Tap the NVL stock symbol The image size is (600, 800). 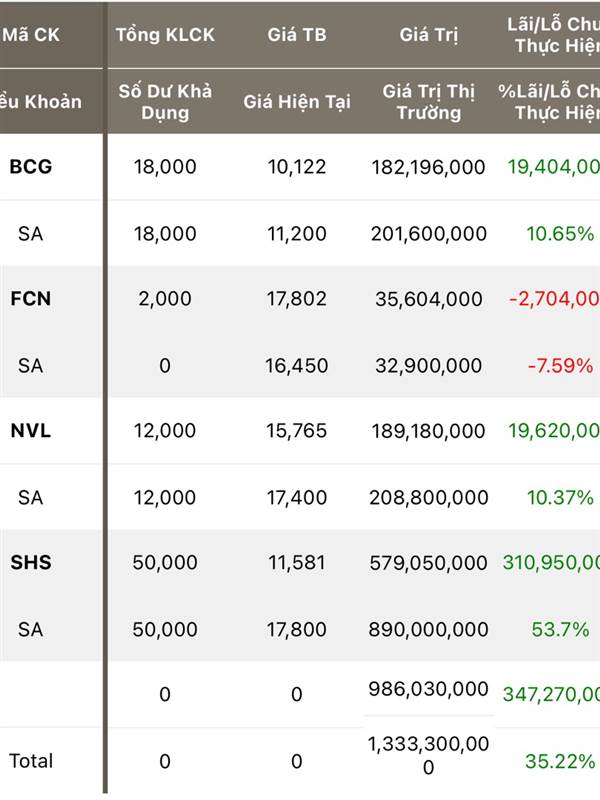tap(31, 431)
